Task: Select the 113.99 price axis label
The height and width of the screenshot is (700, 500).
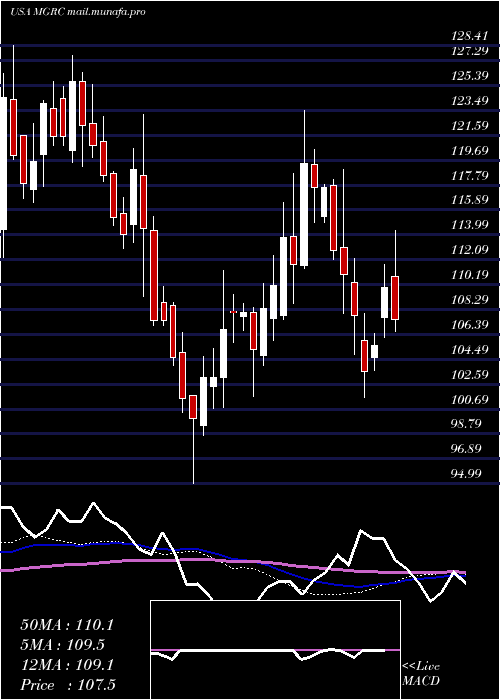Action: pos(468,225)
